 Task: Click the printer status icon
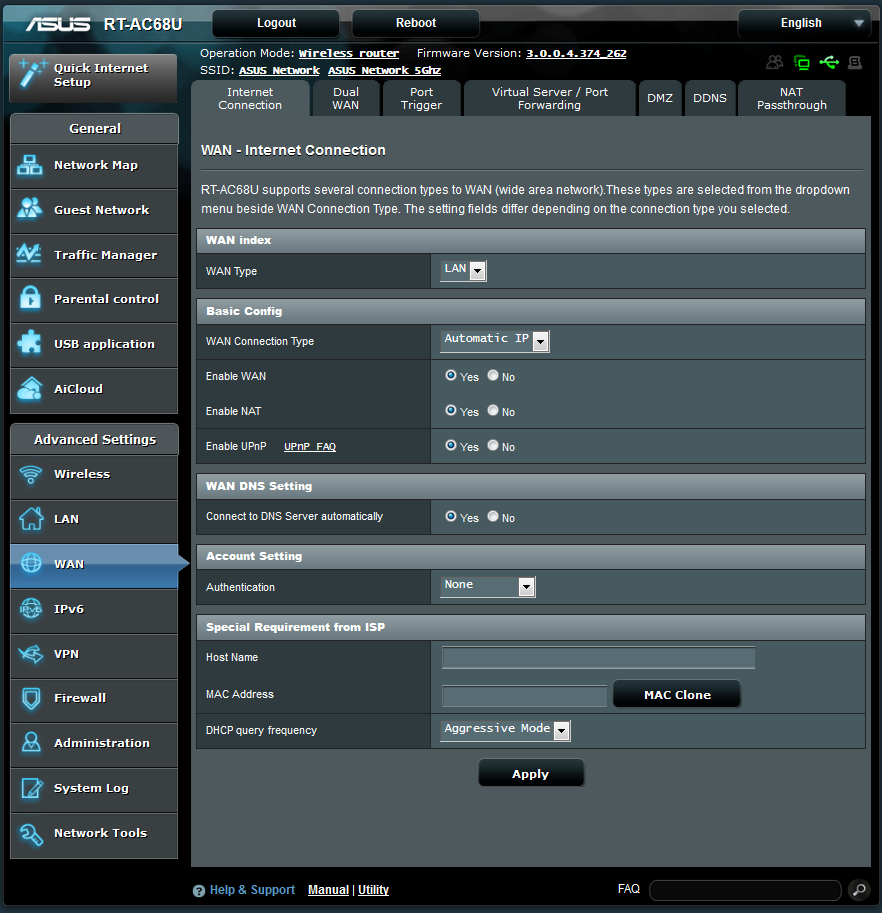(x=855, y=62)
